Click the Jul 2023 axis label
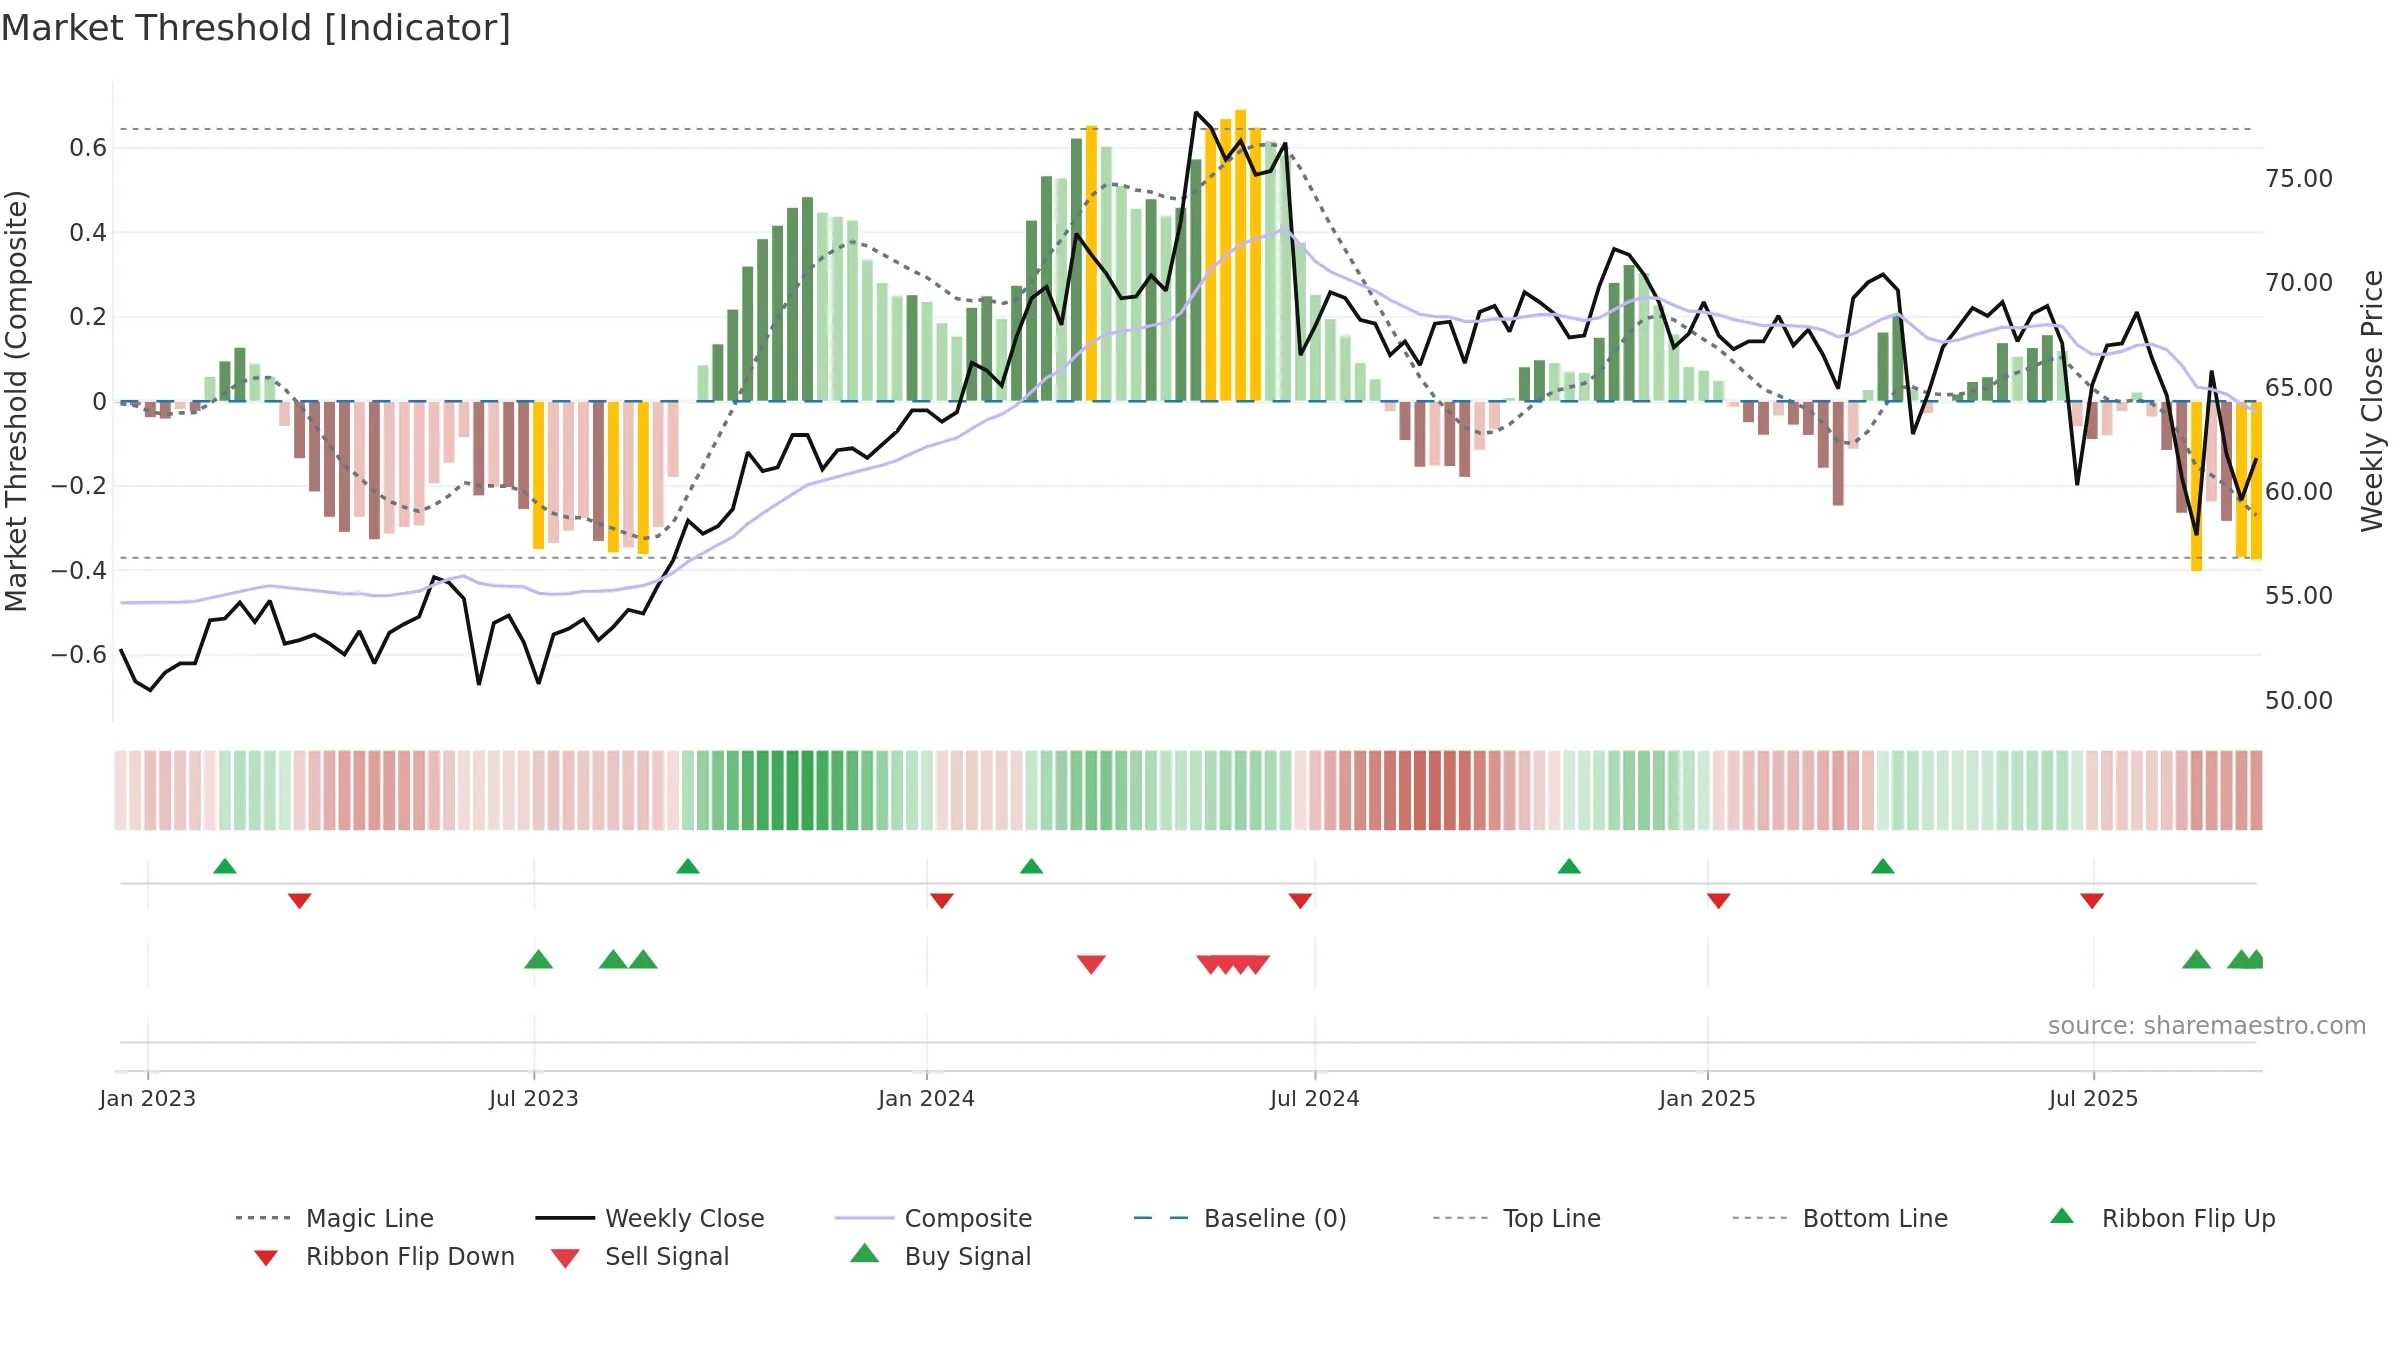Image resolution: width=2400 pixels, height=1350 pixels. point(534,1098)
